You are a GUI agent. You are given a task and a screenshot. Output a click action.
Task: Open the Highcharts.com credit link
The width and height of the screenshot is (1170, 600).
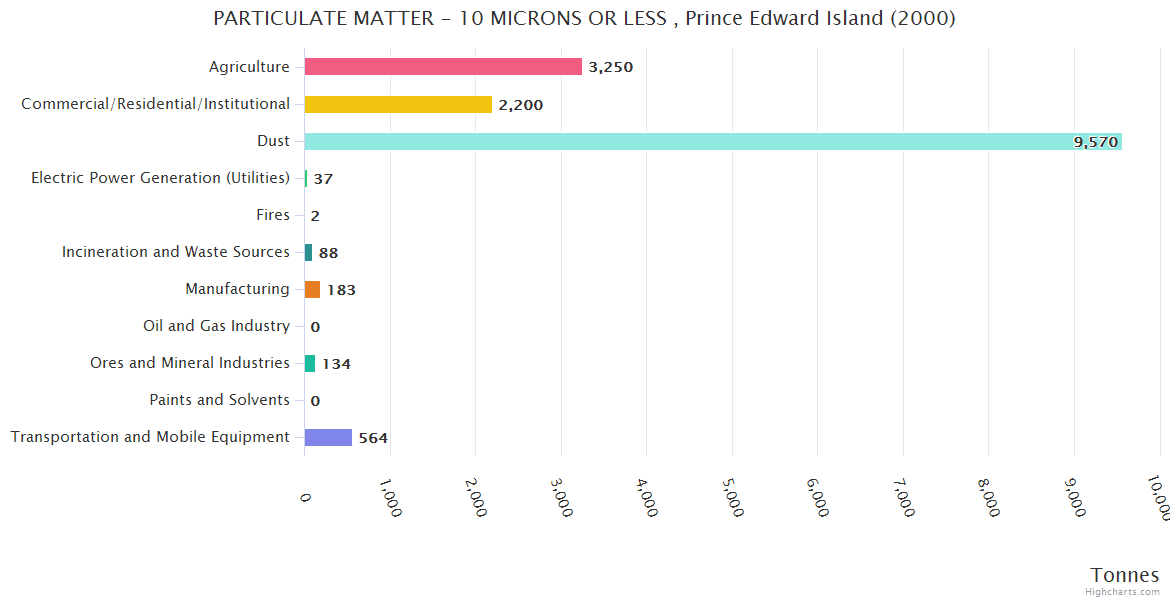1122,592
